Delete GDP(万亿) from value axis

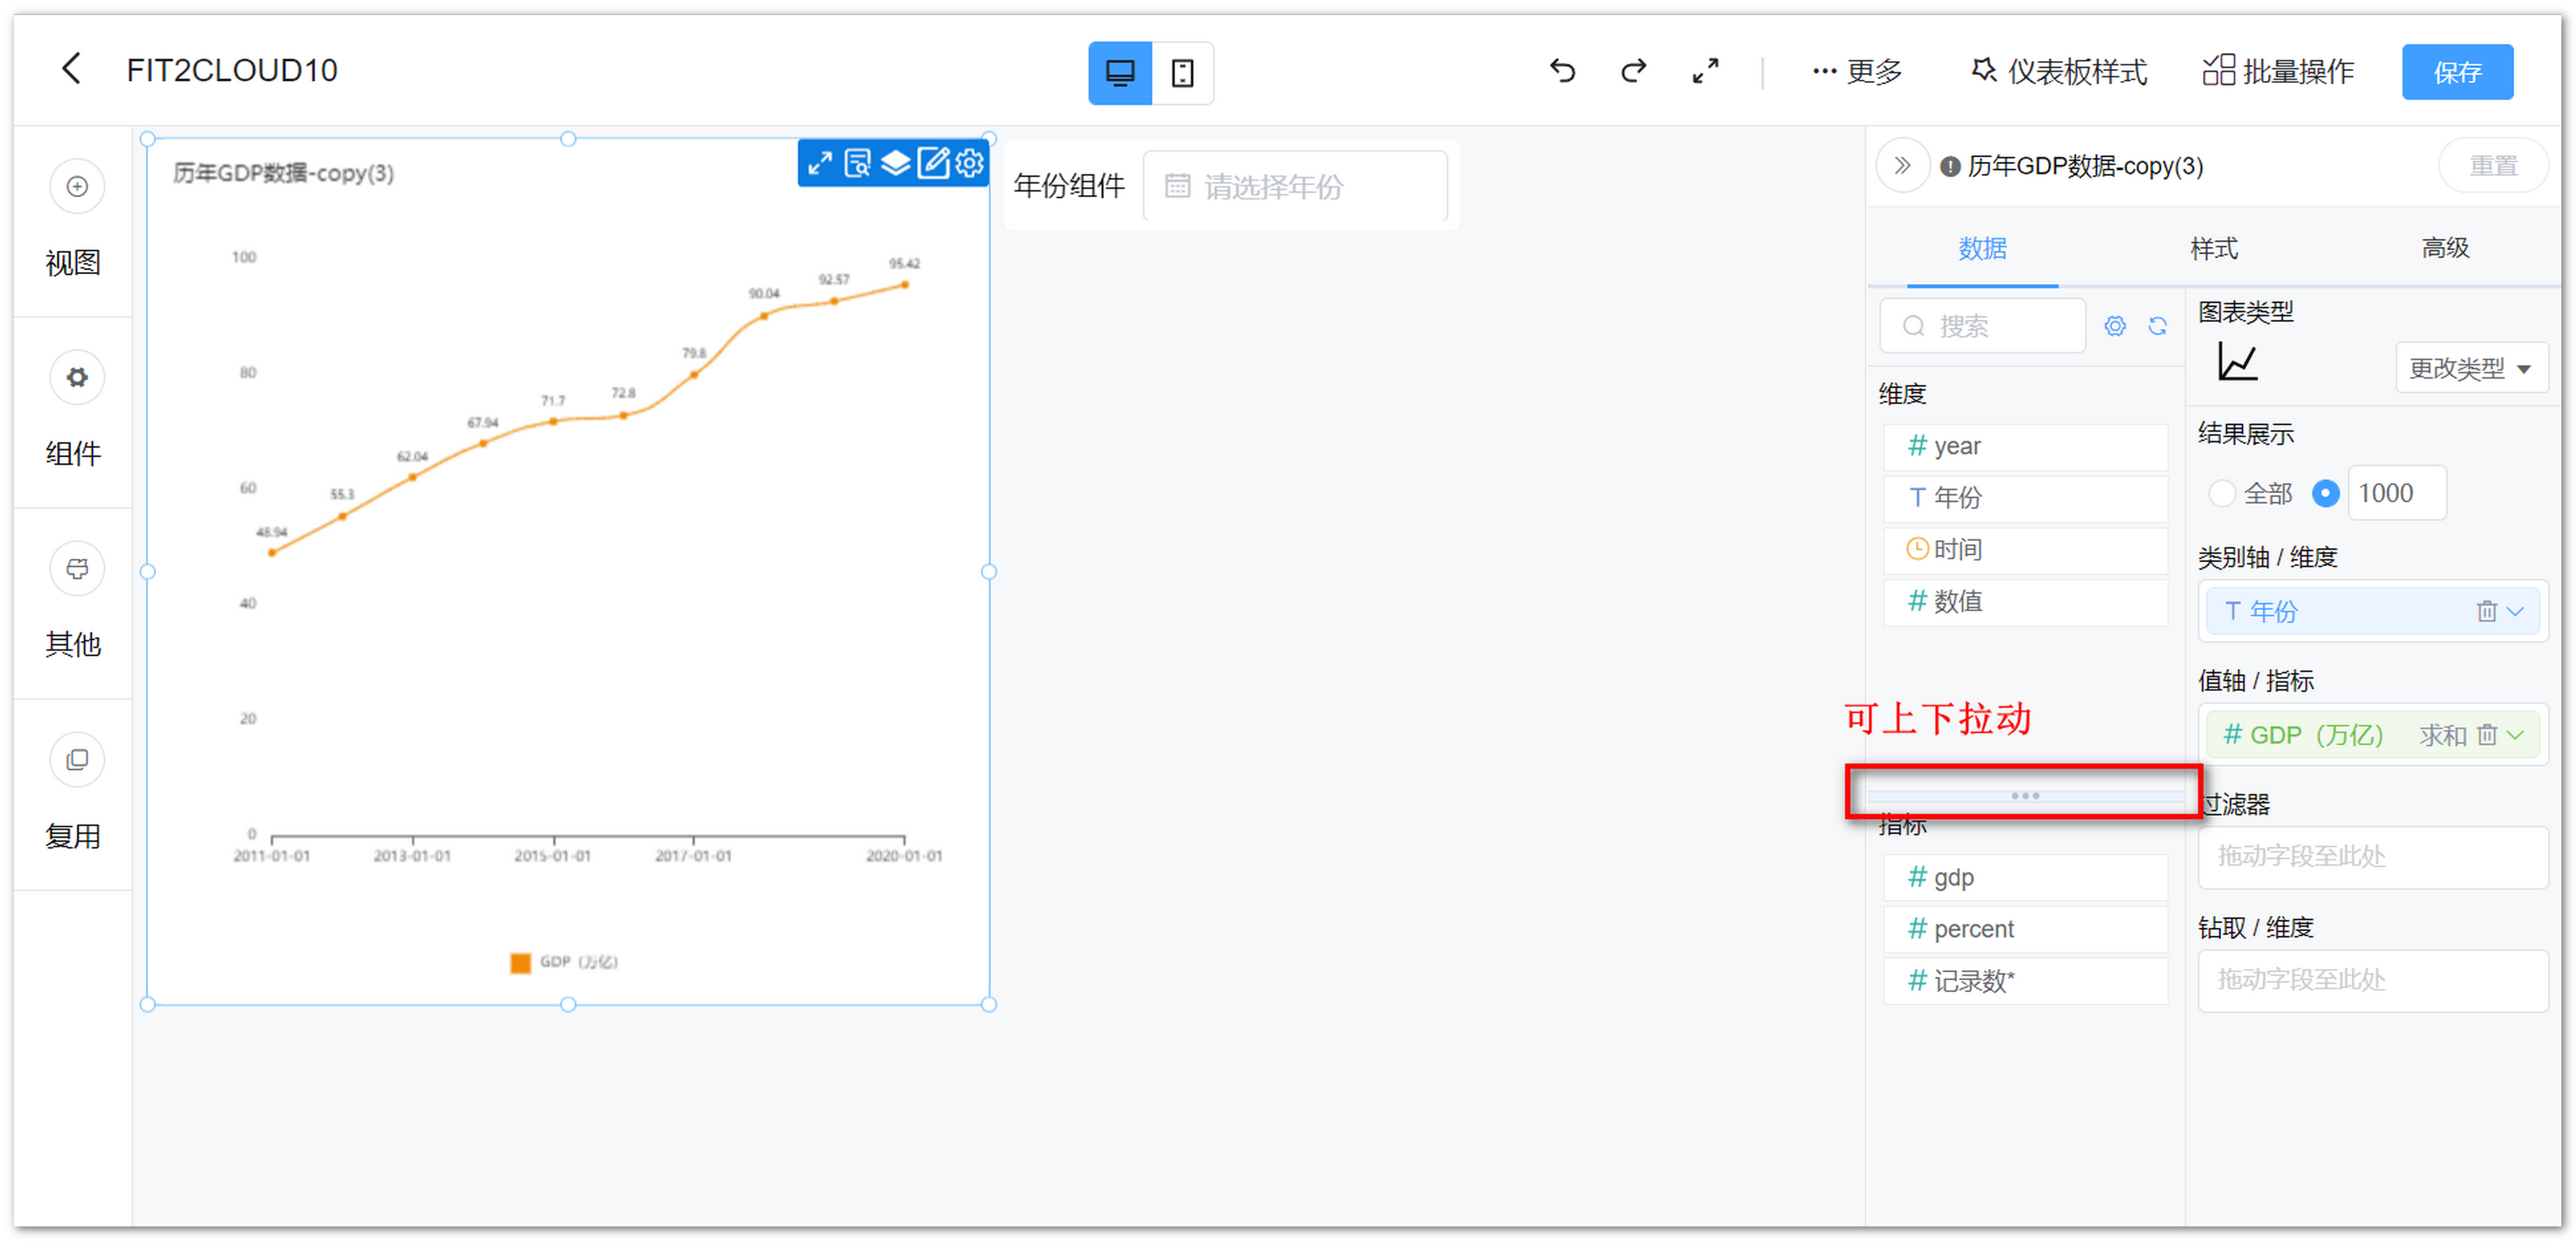pyautogui.click(x=2486, y=736)
